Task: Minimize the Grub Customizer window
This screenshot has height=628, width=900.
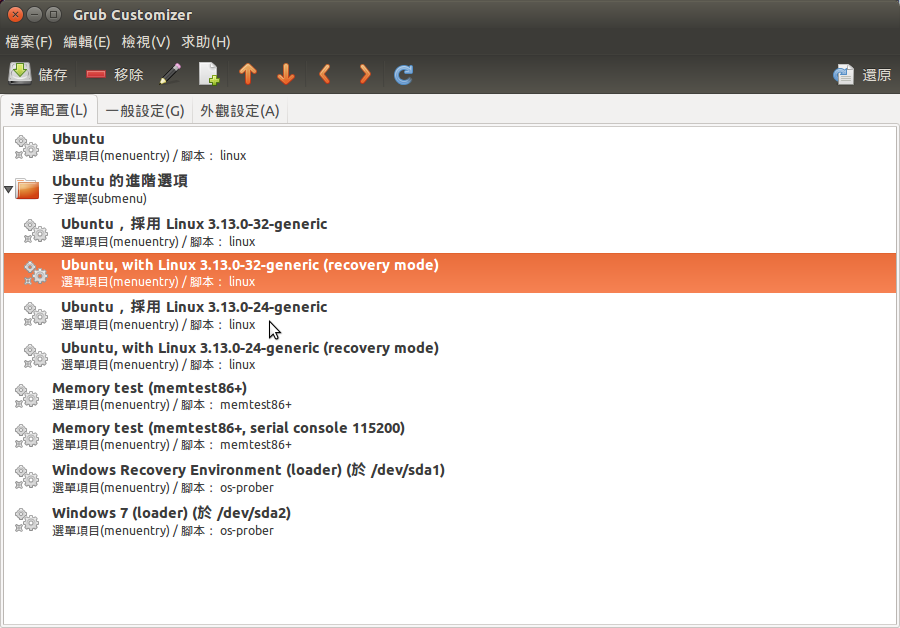Action: click(x=34, y=14)
